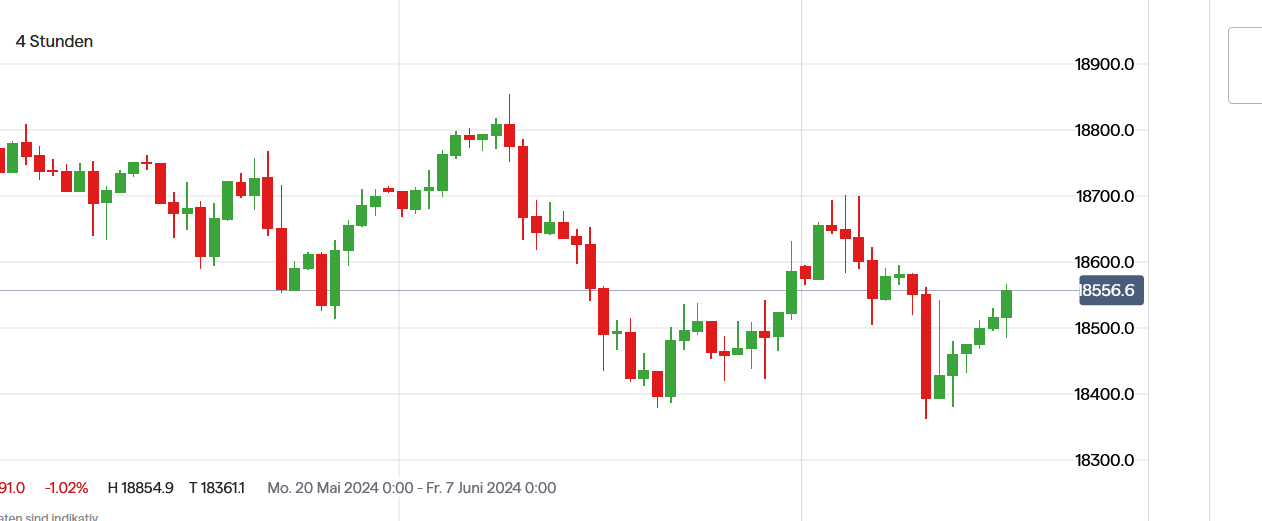The width and height of the screenshot is (1262, 521).
Task: Click the 'sind indikativ' disclaimer text
Action: 50,516
